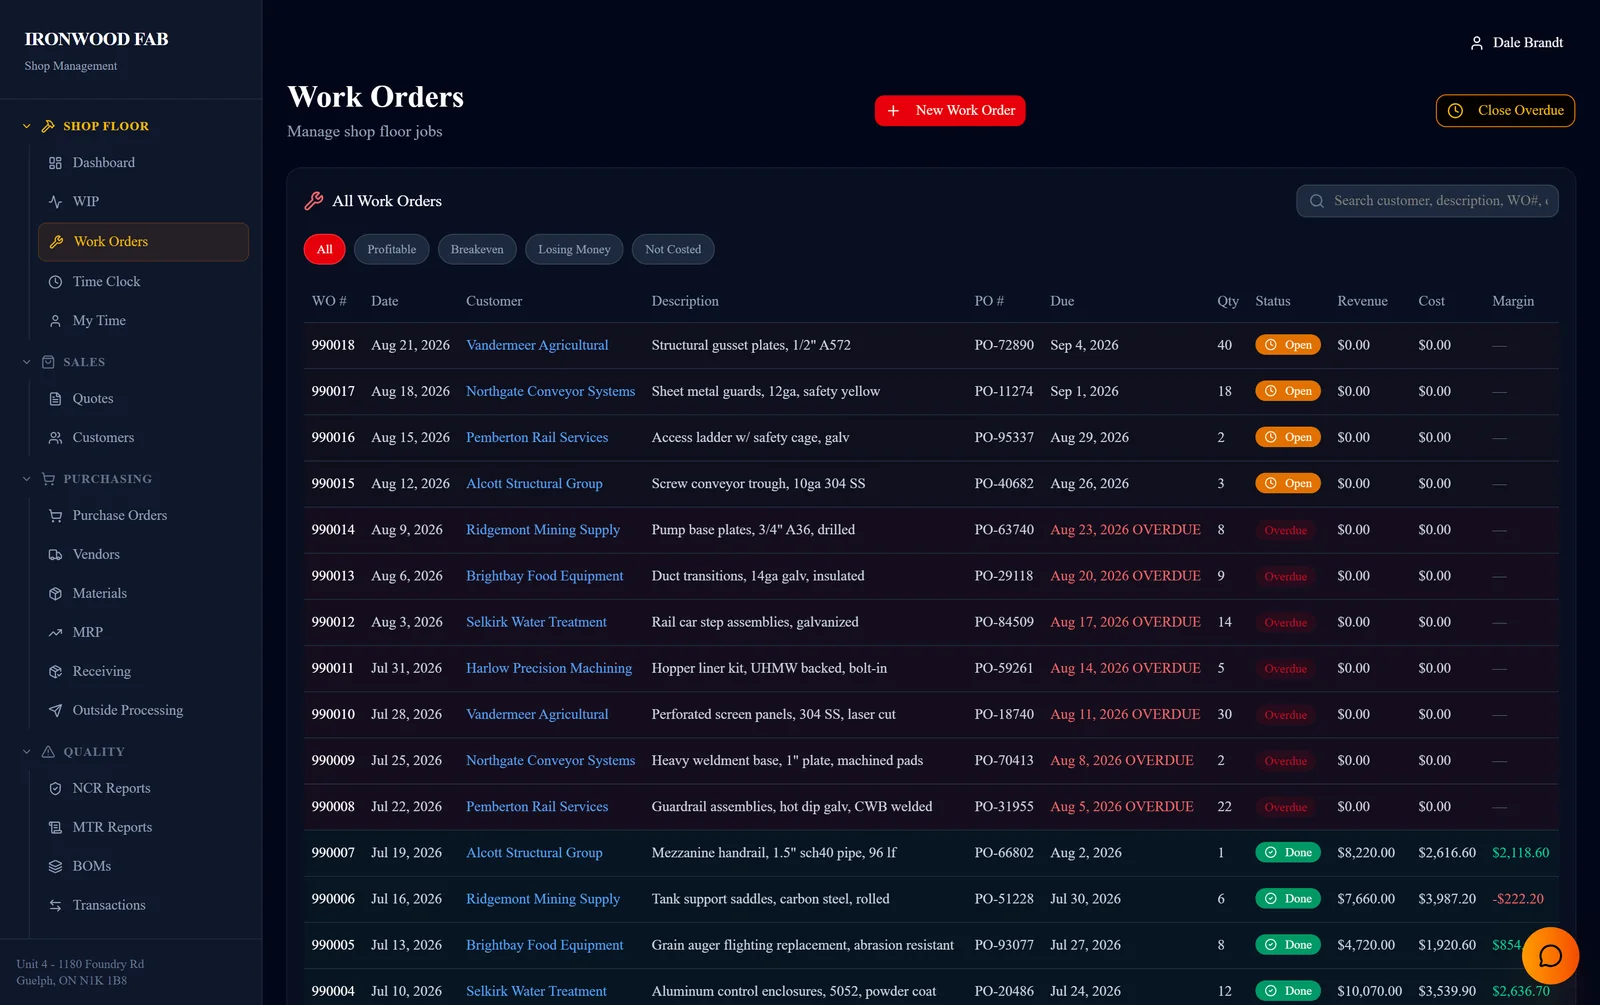Click the WIP activity icon
The width and height of the screenshot is (1600, 1005).
[55, 202]
